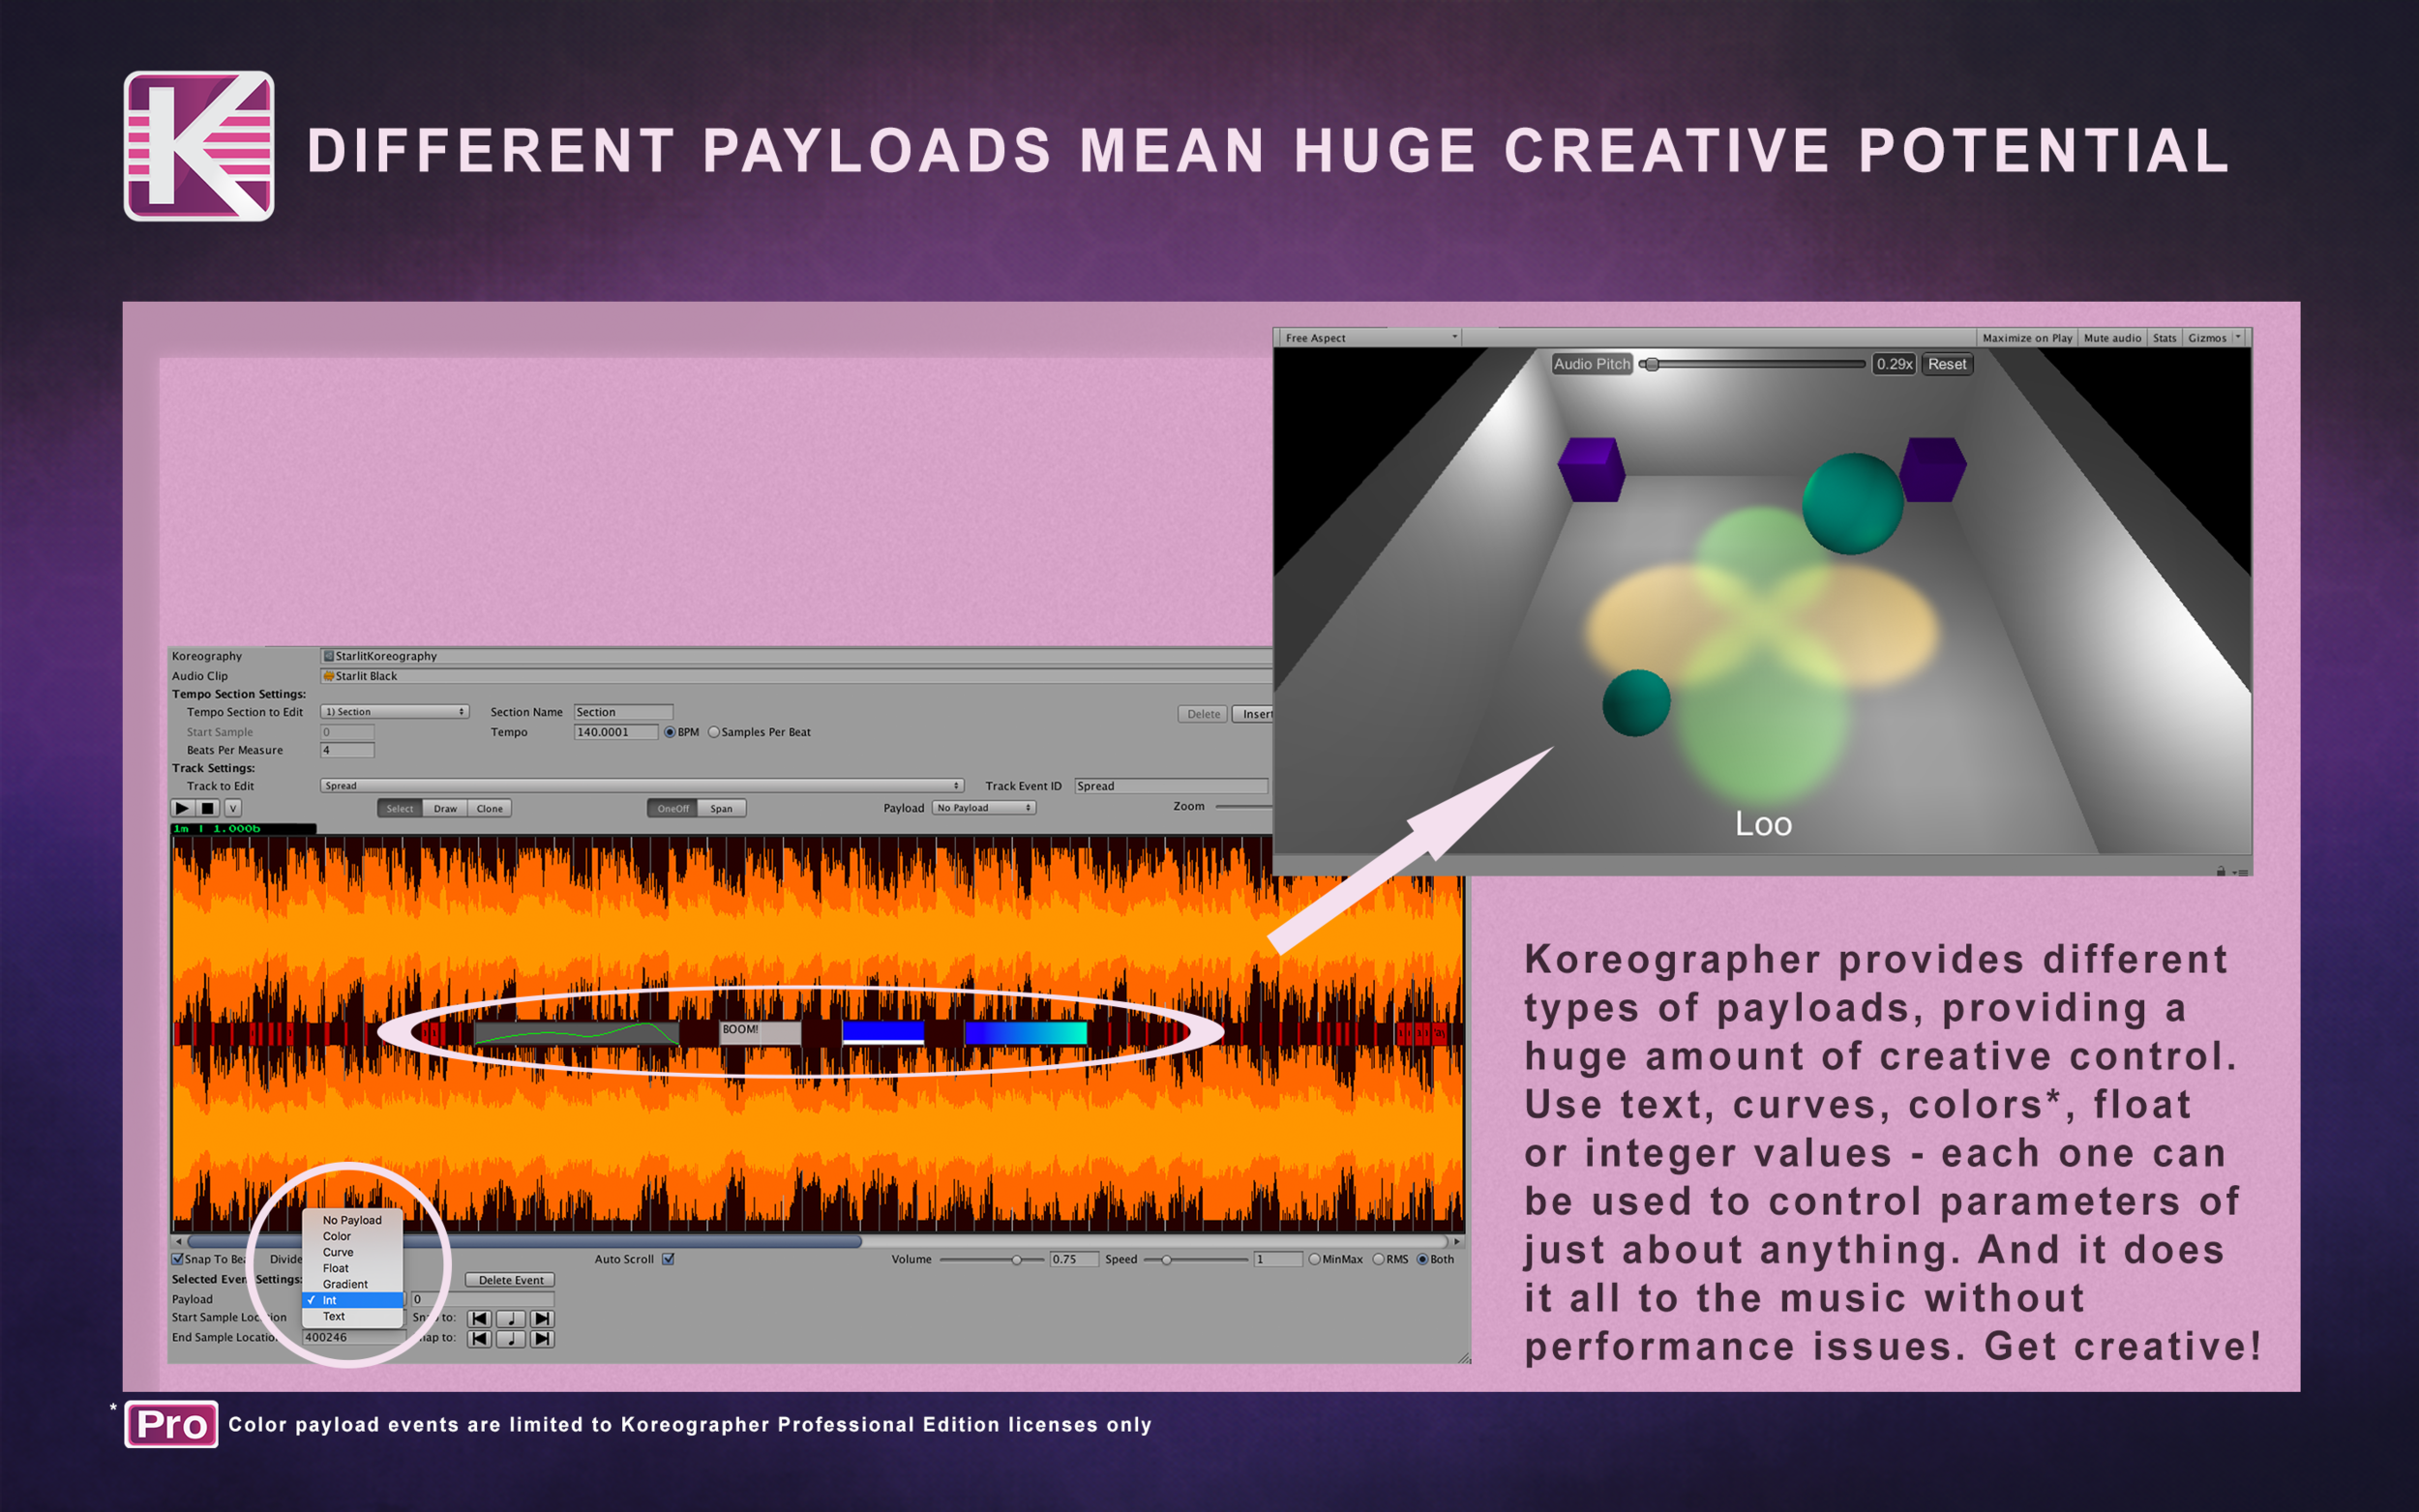Click the Tempo value field 140.0001
The height and width of the screenshot is (1512, 2419).
pyautogui.click(x=616, y=732)
